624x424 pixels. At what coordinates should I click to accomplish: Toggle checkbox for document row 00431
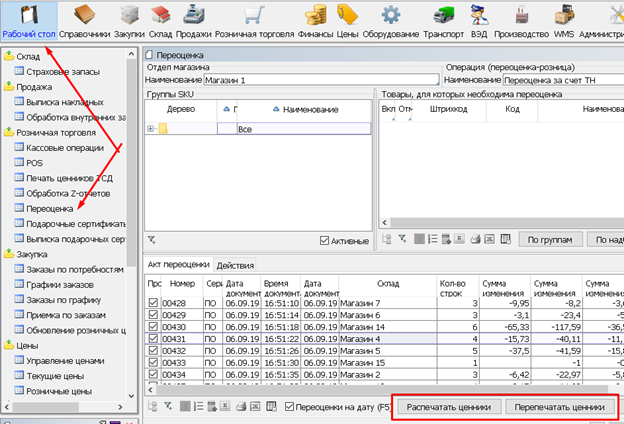[x=153, y=340]
